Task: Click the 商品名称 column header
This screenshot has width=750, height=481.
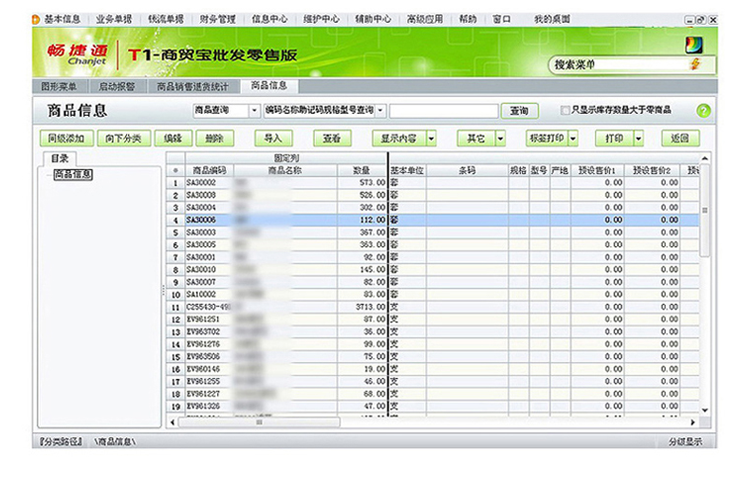Action: click(x=286, y=170)
